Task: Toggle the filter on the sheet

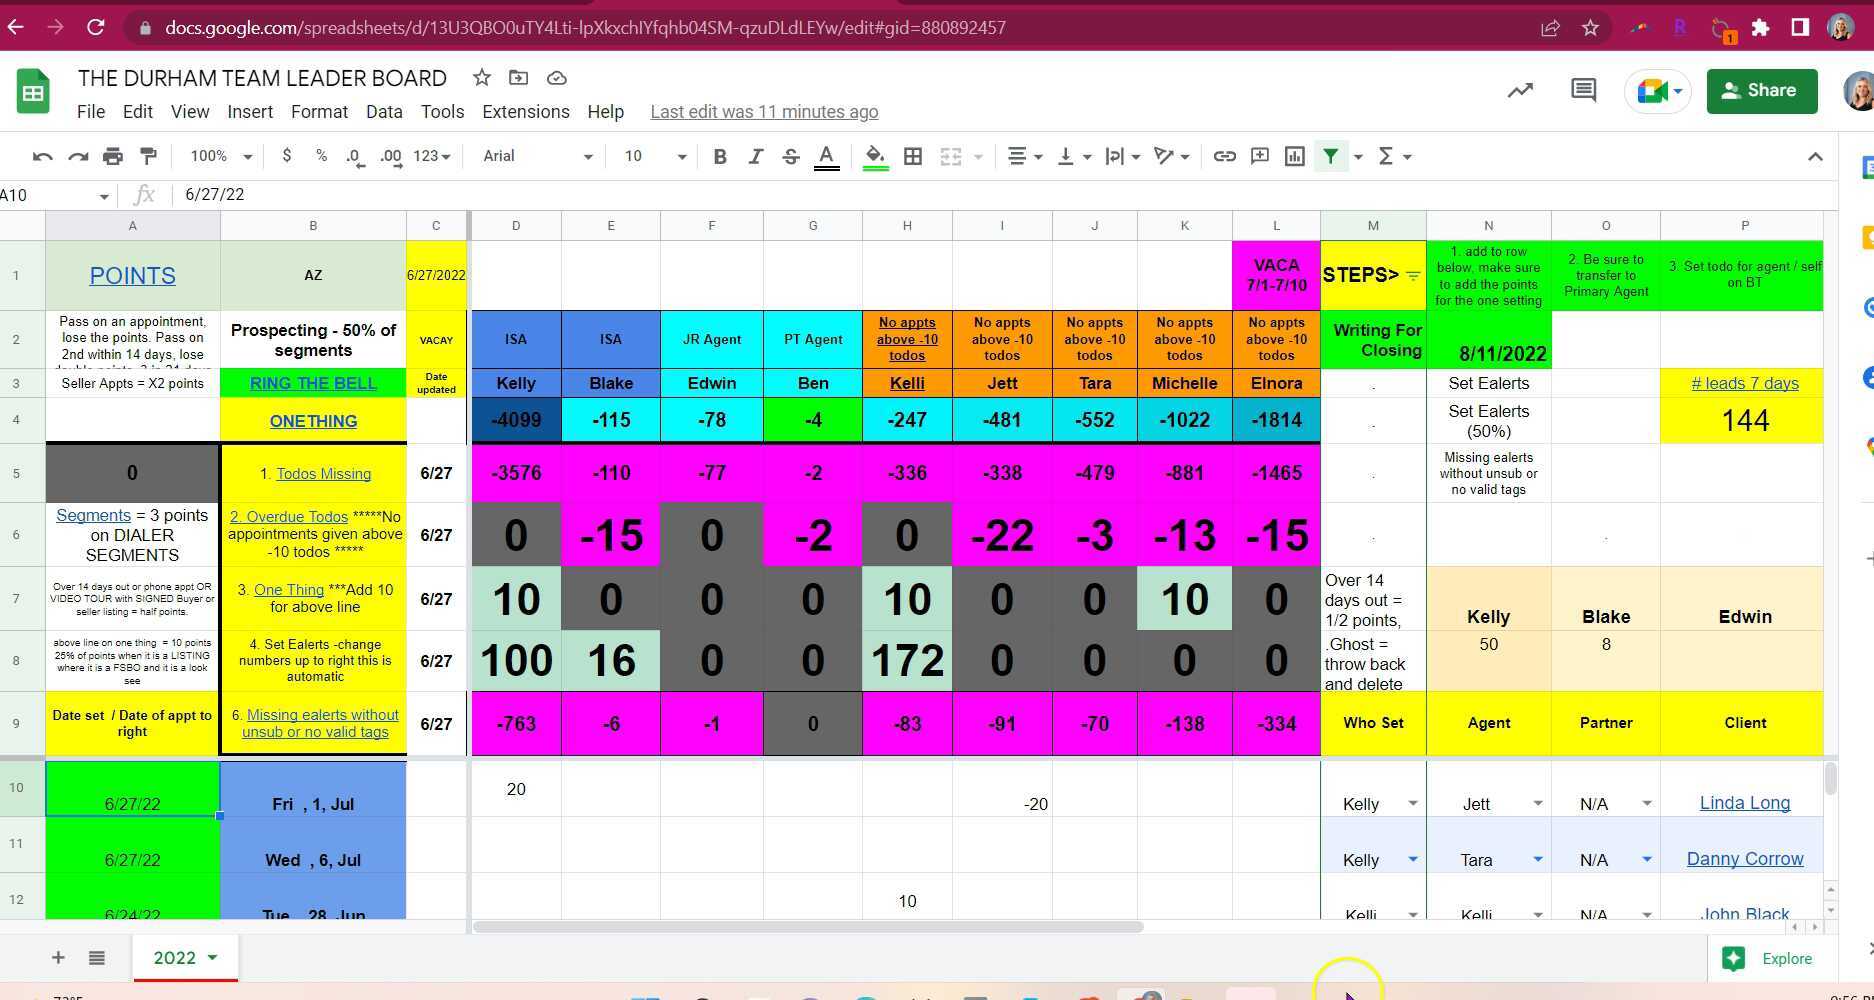Action: point(1331,156)
